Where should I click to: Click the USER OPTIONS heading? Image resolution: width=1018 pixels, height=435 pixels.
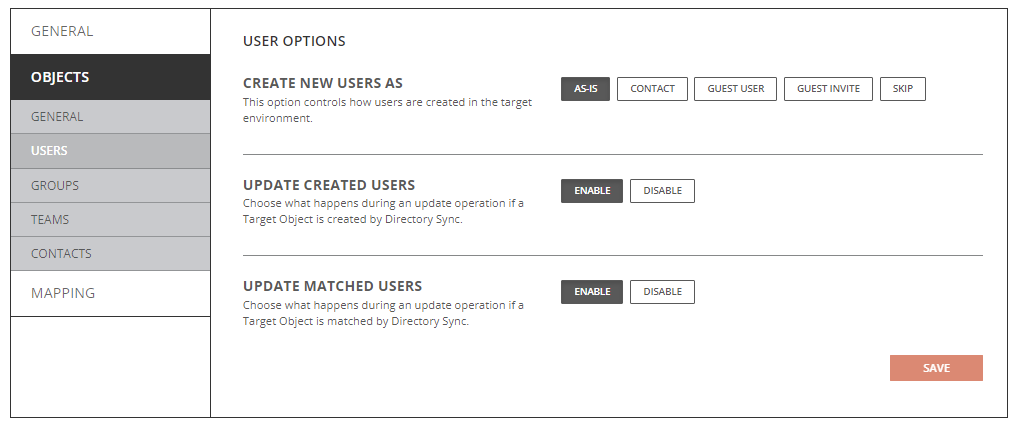[294, 42]
